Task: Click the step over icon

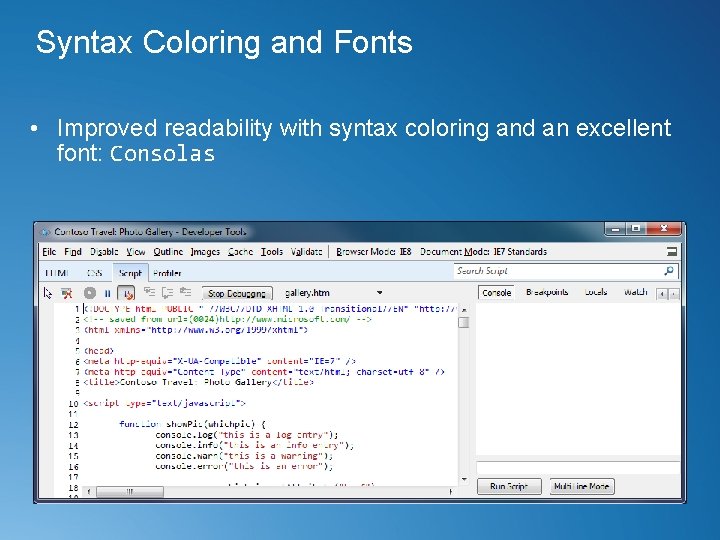Action: tap(167, 292)
